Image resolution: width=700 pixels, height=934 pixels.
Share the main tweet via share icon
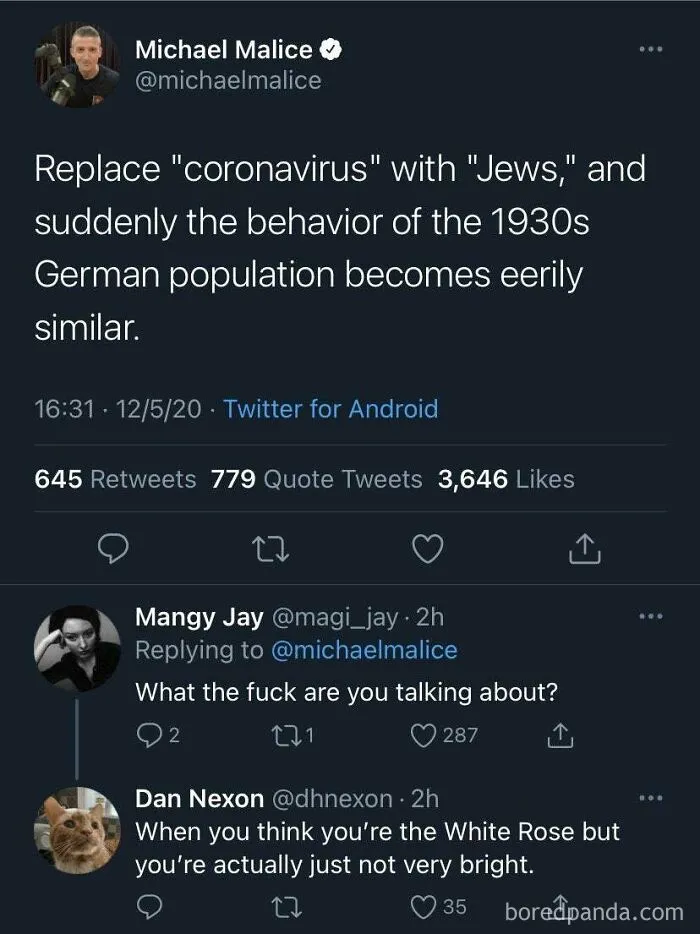(584, 549)
